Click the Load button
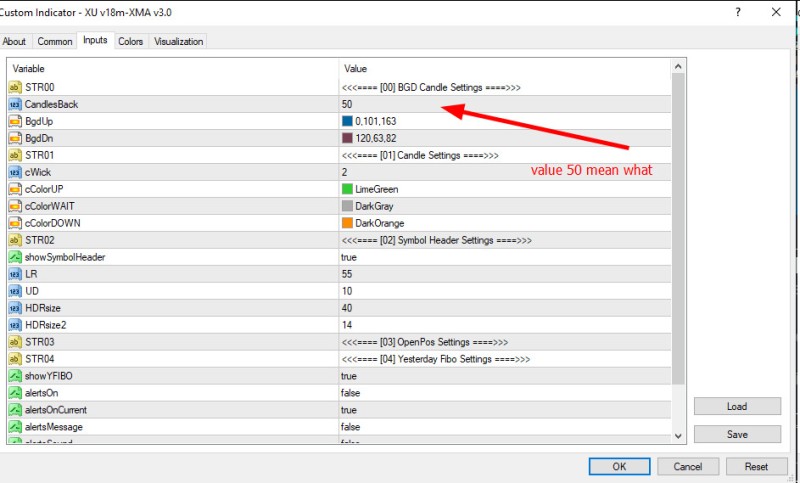Screen dimensions: 800x483 pos(737,406)
